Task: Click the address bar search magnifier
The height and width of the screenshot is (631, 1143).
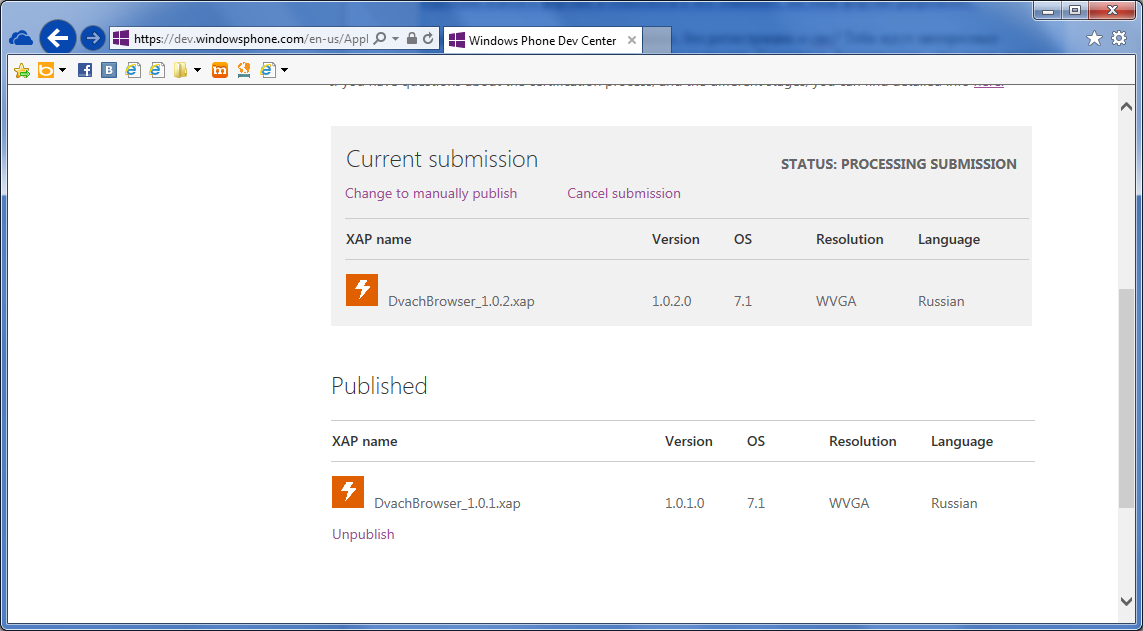Action: (x=379, y=39)
